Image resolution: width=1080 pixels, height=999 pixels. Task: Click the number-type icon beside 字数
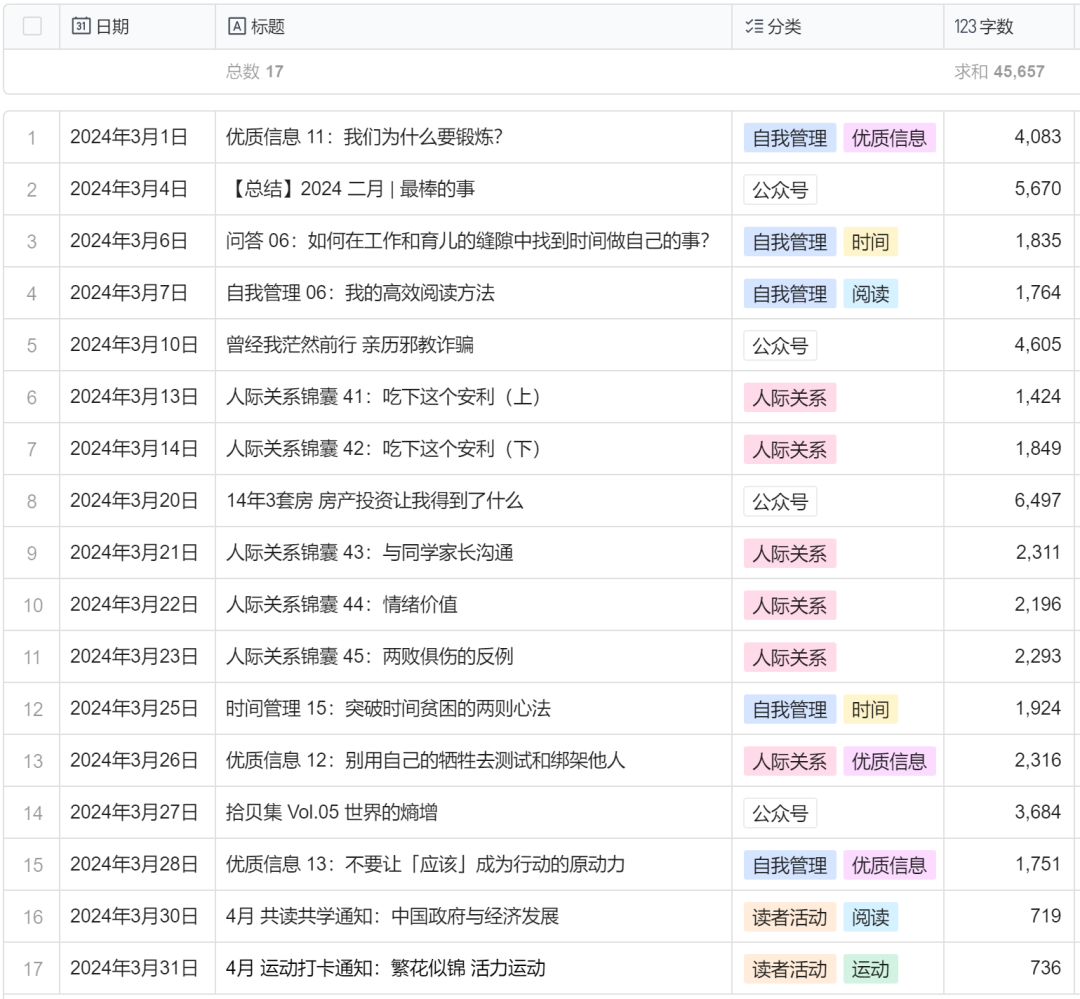[x=965, y=26]
